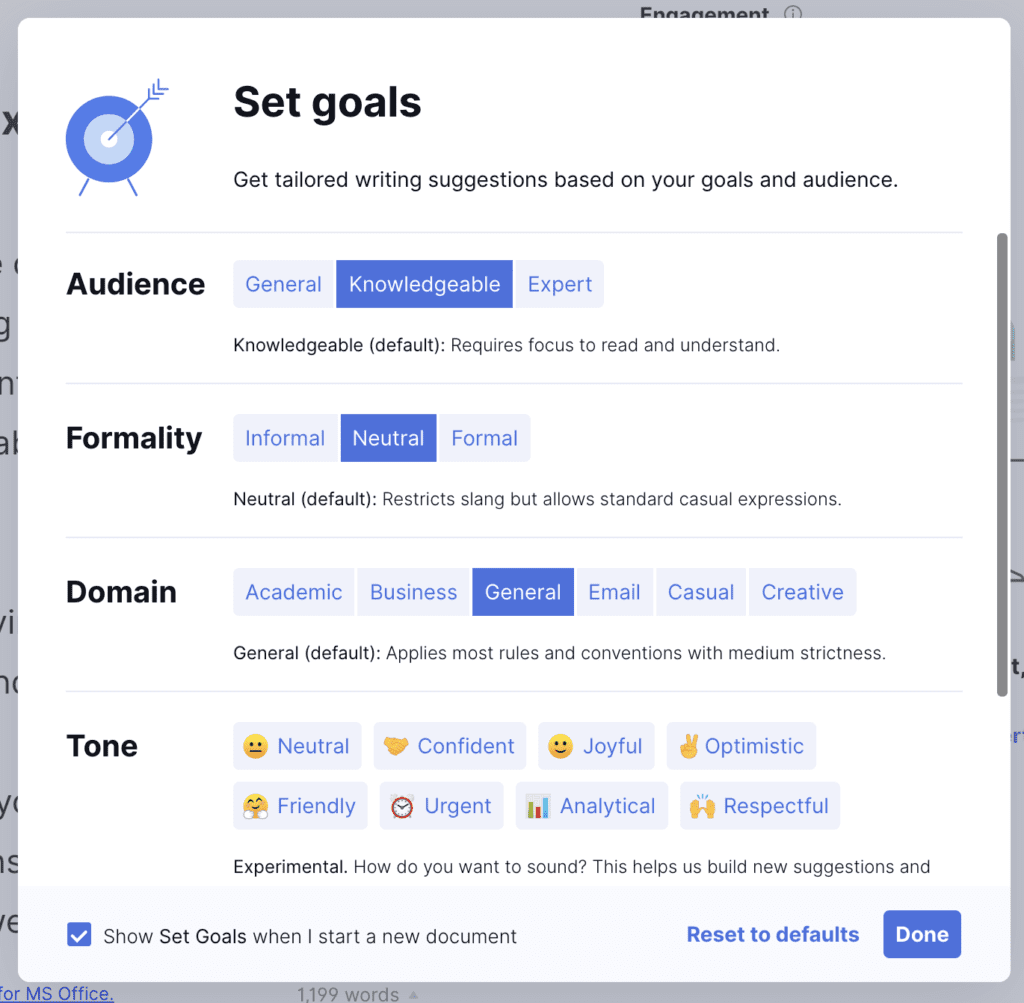Screen dimensions: 1024x1003
Task: Select the Neutral face emoji tone
Action: coord(297,746)
